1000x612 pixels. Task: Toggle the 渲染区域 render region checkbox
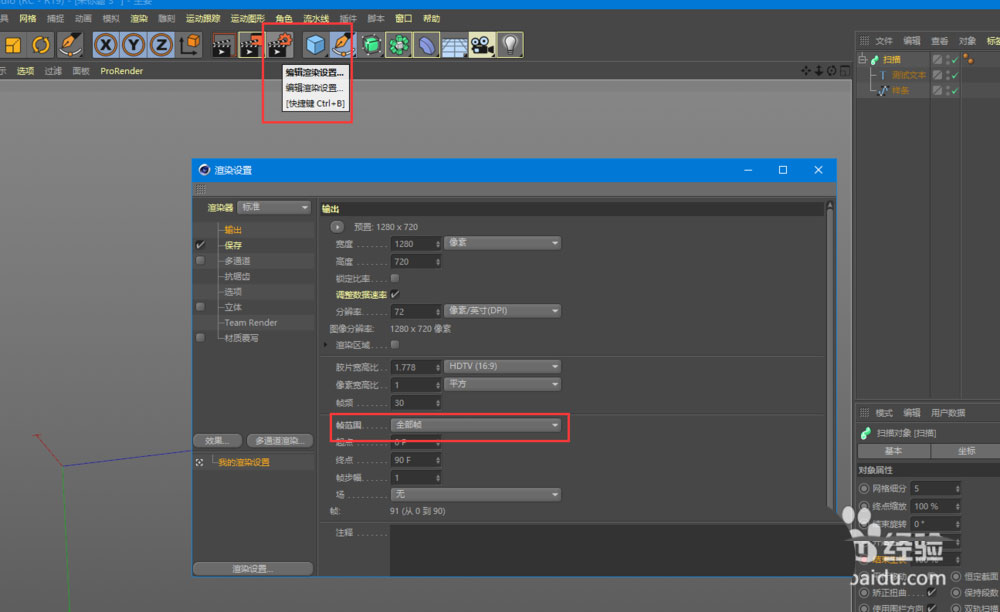395,345
